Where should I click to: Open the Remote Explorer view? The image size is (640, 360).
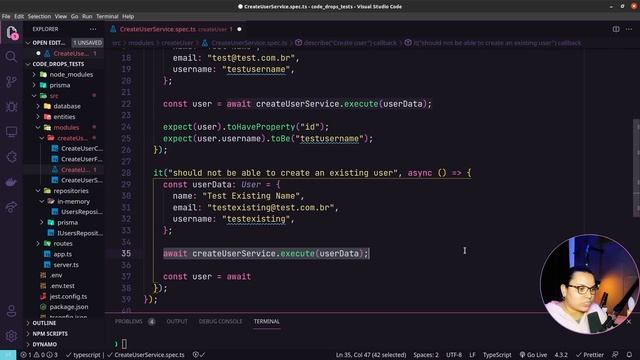pos(11,131)
